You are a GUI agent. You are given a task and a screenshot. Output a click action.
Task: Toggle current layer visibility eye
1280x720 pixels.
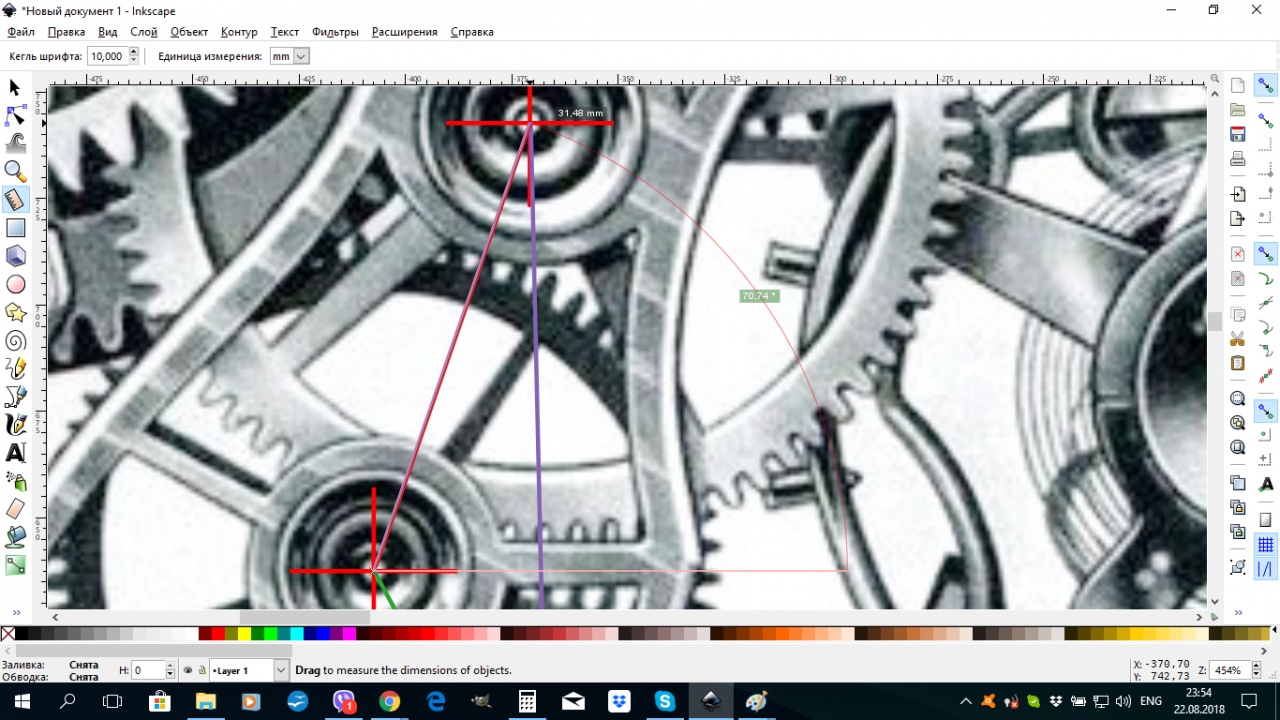187,670
